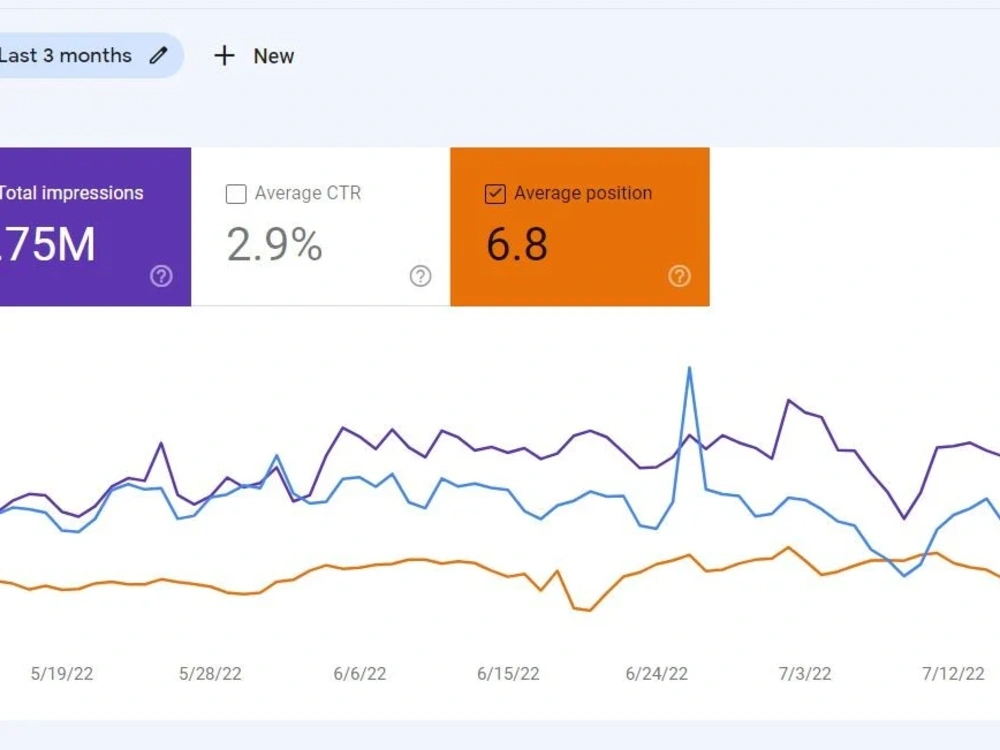Select the 5/19/22 date label on axis
The height and width of the screenshot is (750, 1000).
tap(62, 673)
